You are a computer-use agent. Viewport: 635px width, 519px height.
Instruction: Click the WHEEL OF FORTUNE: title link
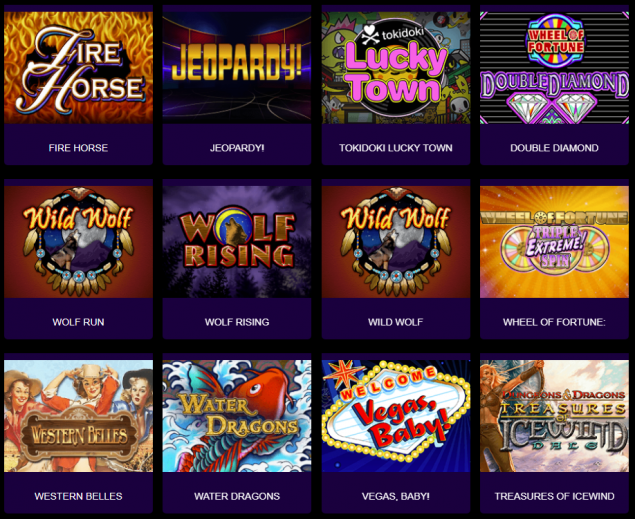(554, 322)
